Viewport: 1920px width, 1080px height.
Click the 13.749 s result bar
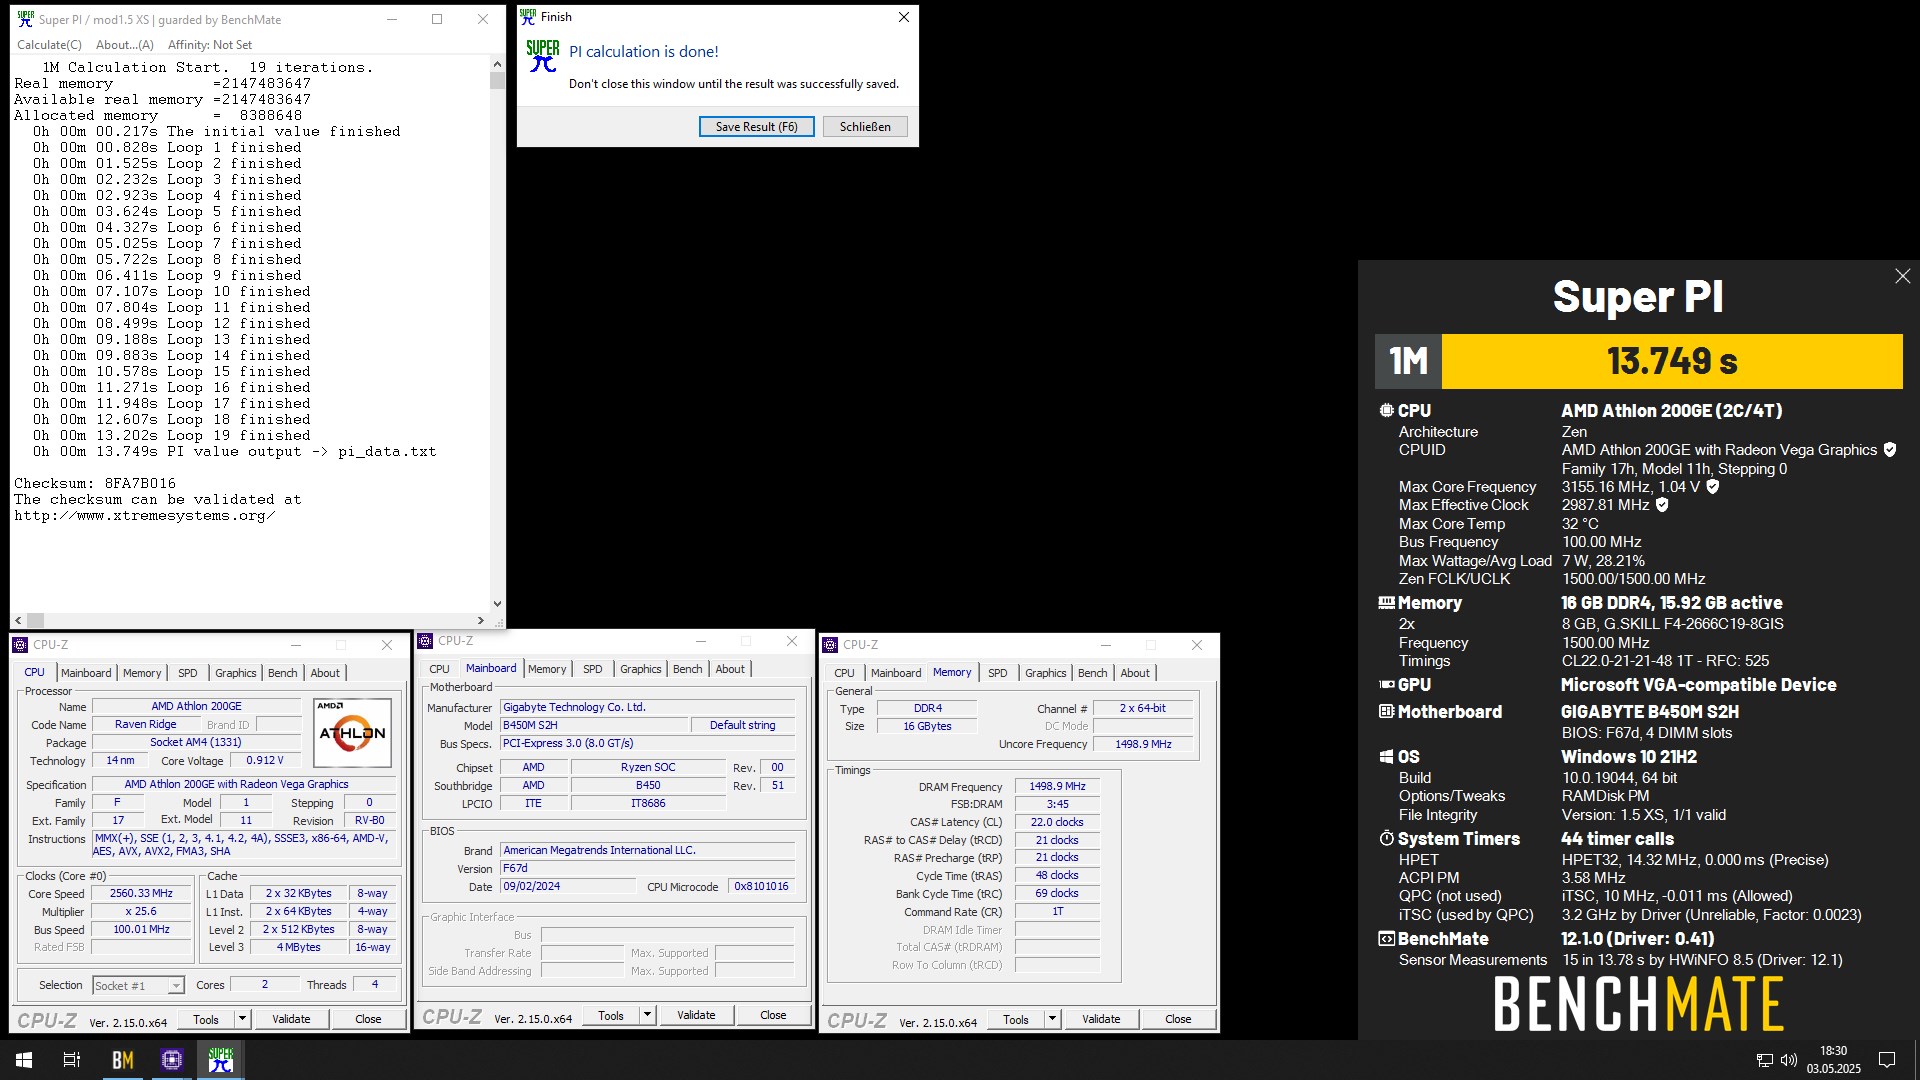click(x=1672, y=361)
